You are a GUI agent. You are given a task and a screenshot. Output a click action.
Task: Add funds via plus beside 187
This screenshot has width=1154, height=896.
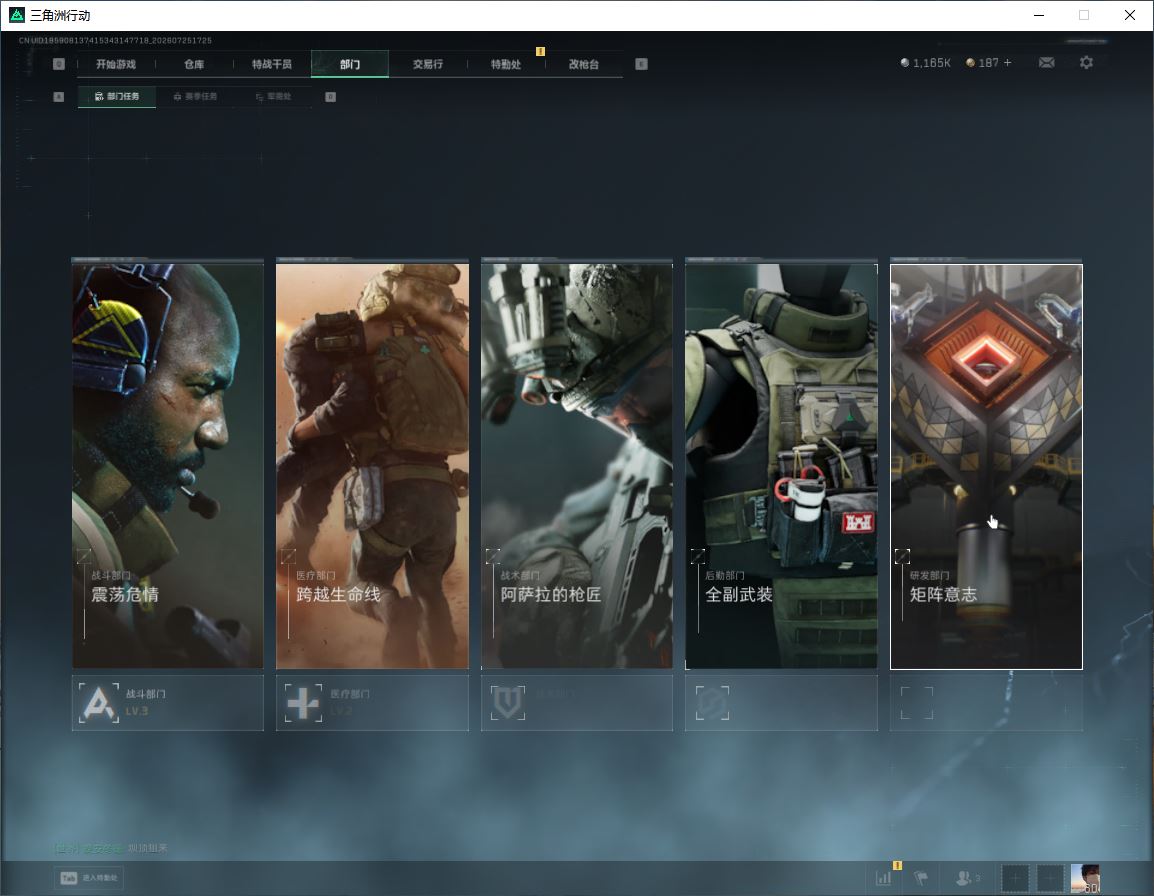tap(1008, 63)
